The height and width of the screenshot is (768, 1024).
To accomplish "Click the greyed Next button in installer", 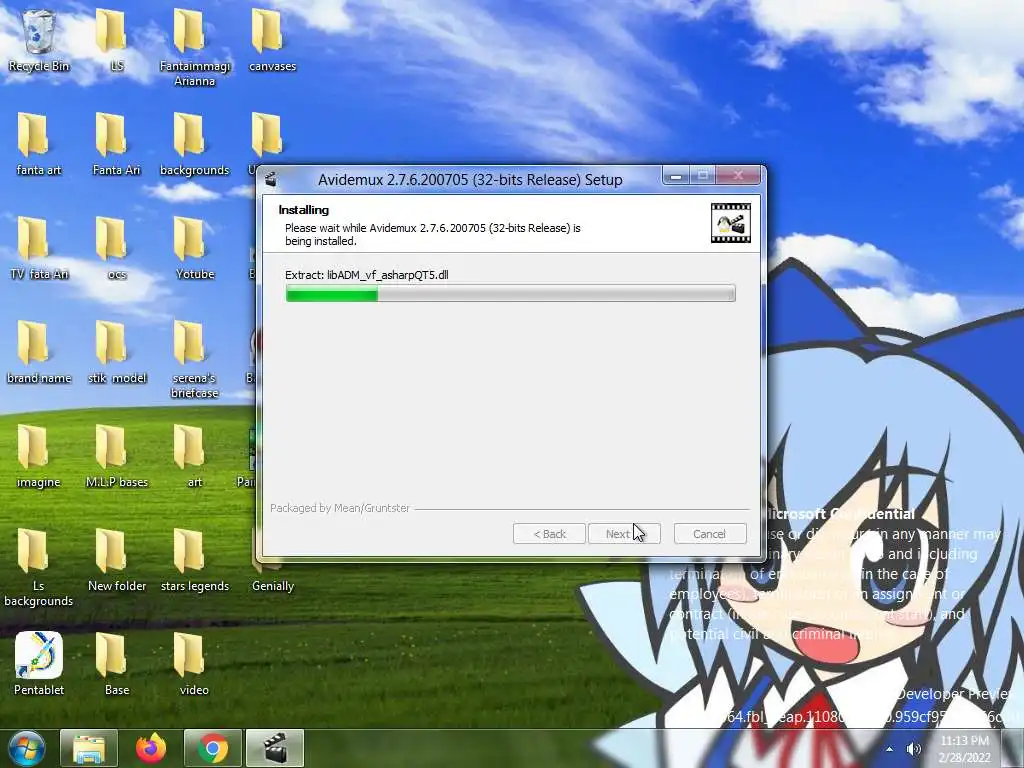I will click(x=624, y=534).
